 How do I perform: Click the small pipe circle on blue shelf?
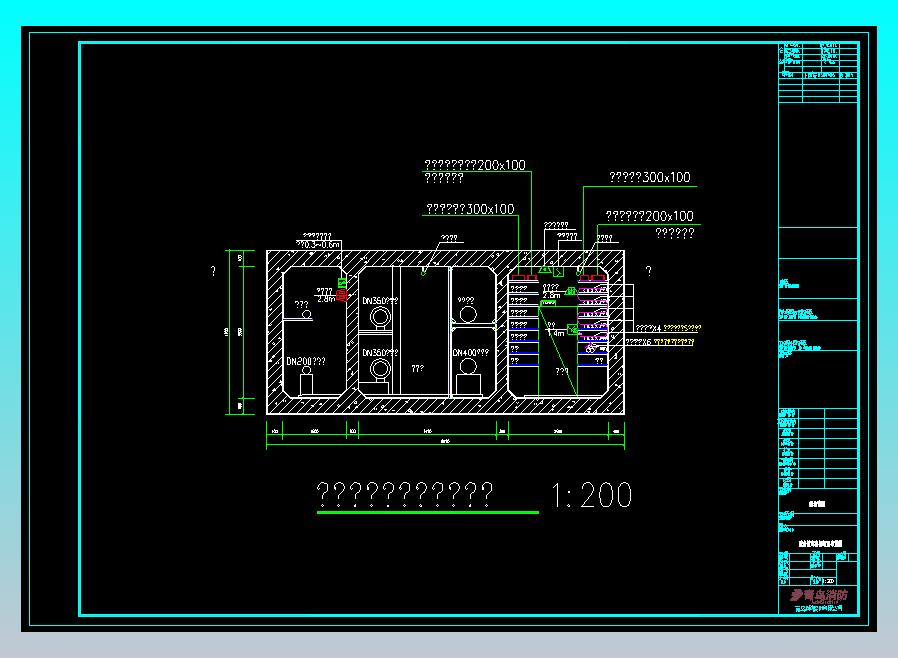click(307, 314)
